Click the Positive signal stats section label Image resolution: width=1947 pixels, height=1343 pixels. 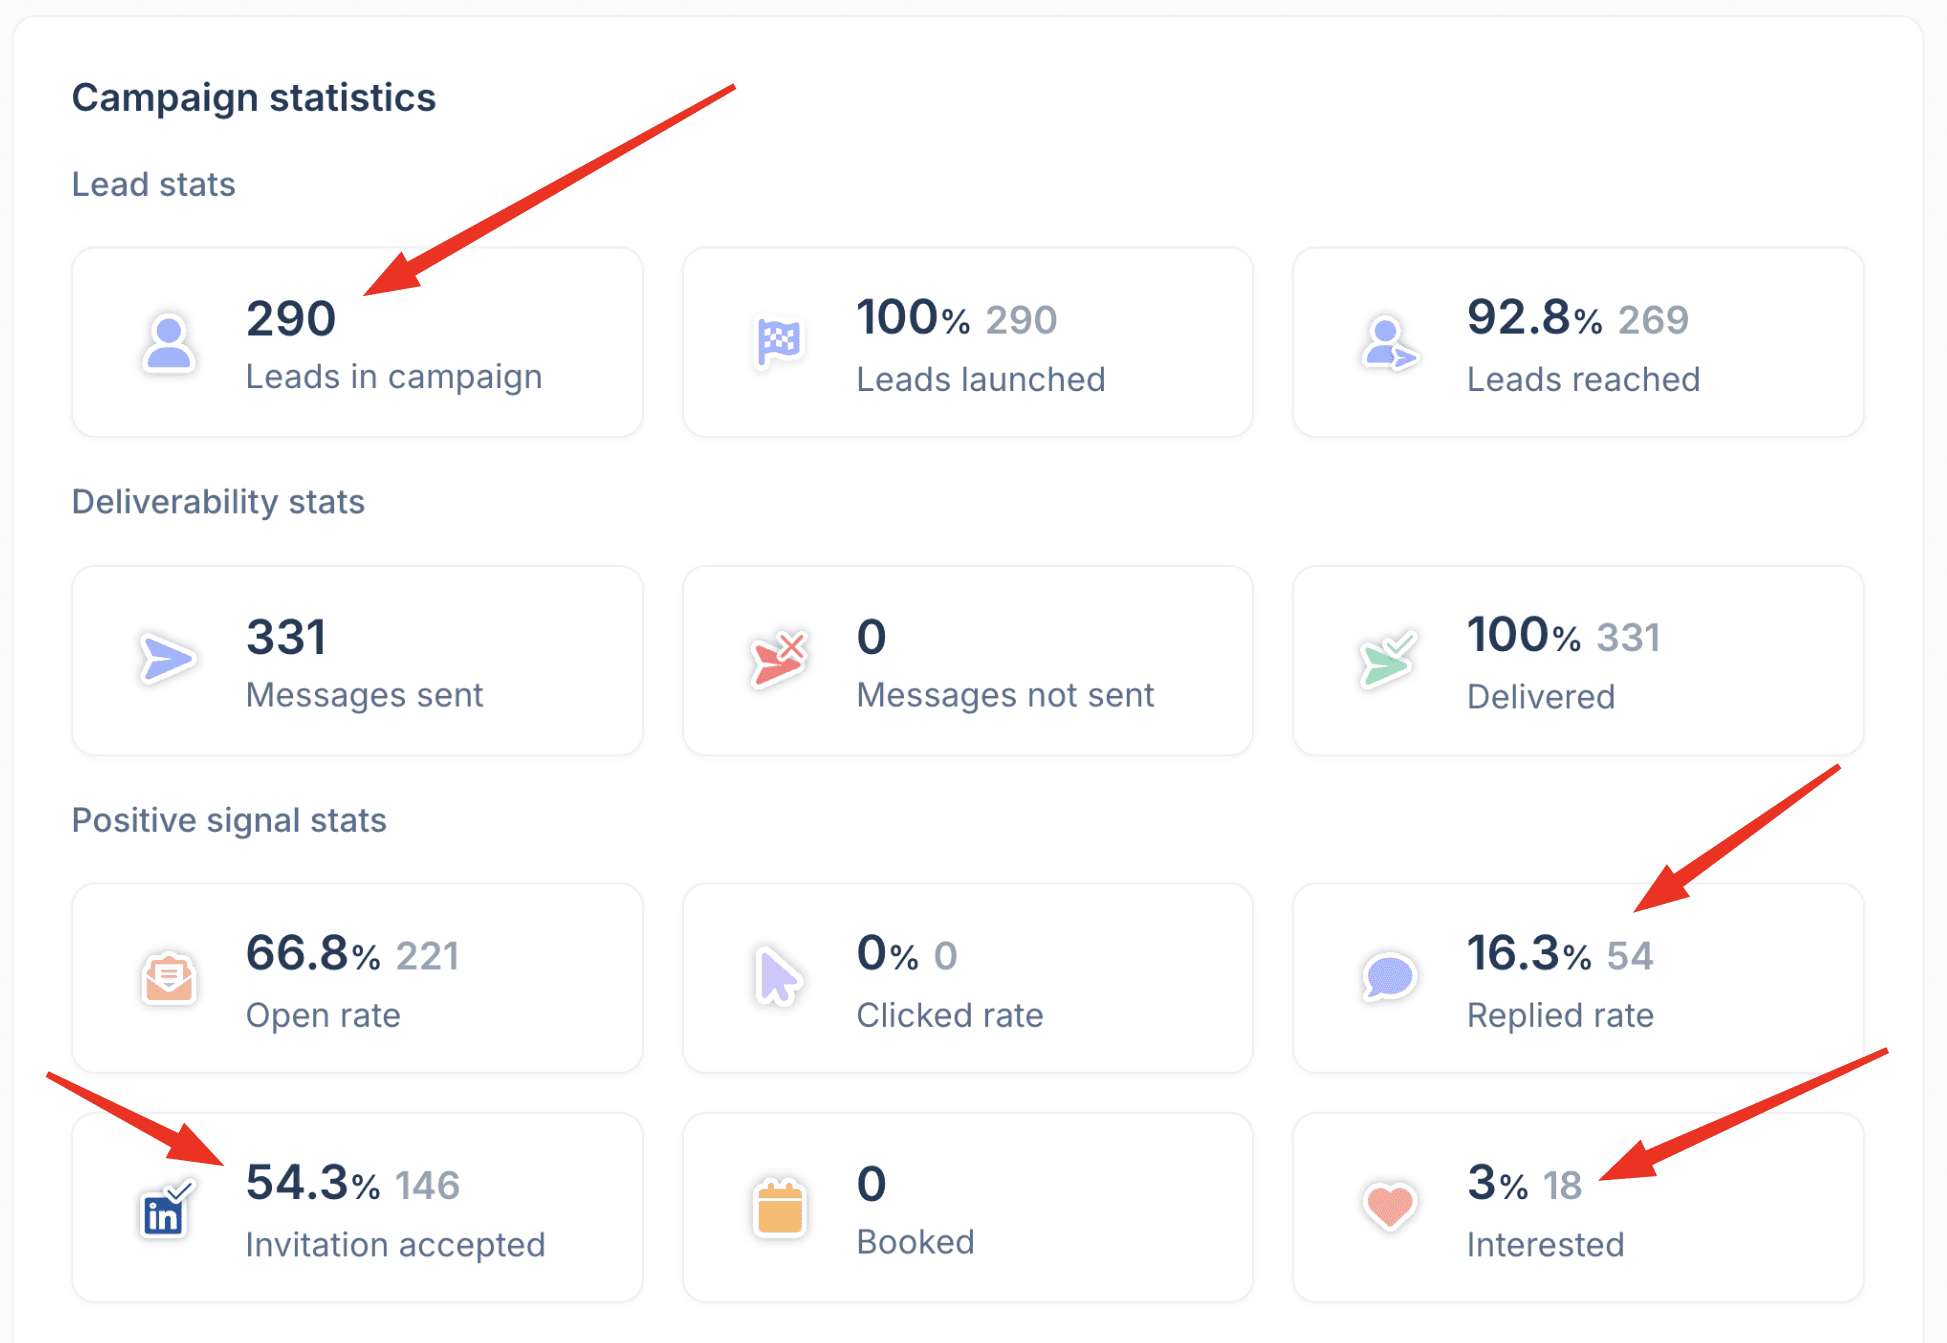tap(229, 820)
